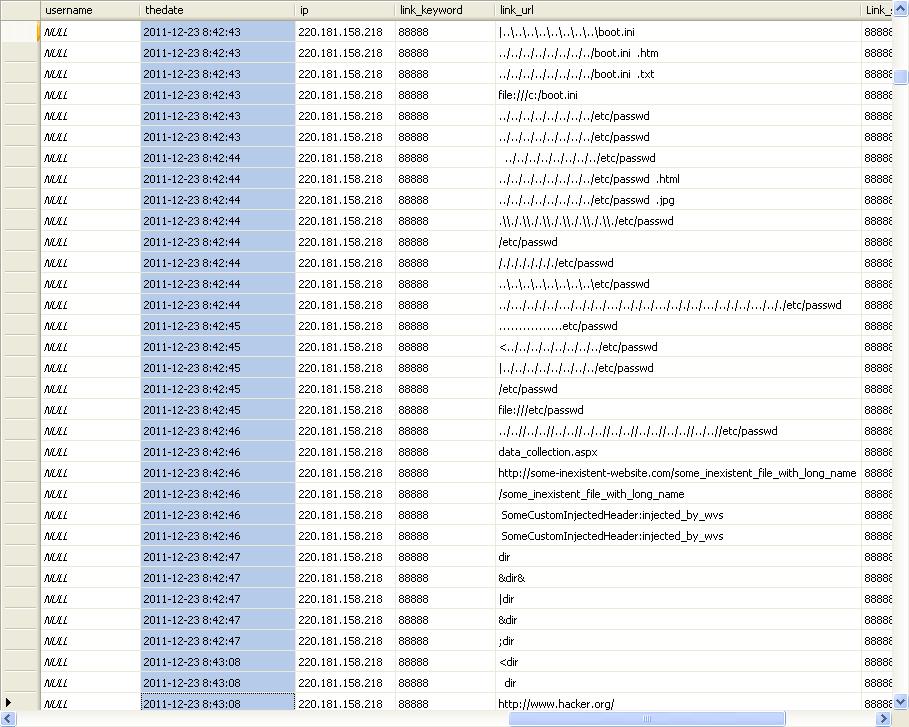
Task: Click the current-row arrow indicator in row header
Action: click(x=10, y=704)
